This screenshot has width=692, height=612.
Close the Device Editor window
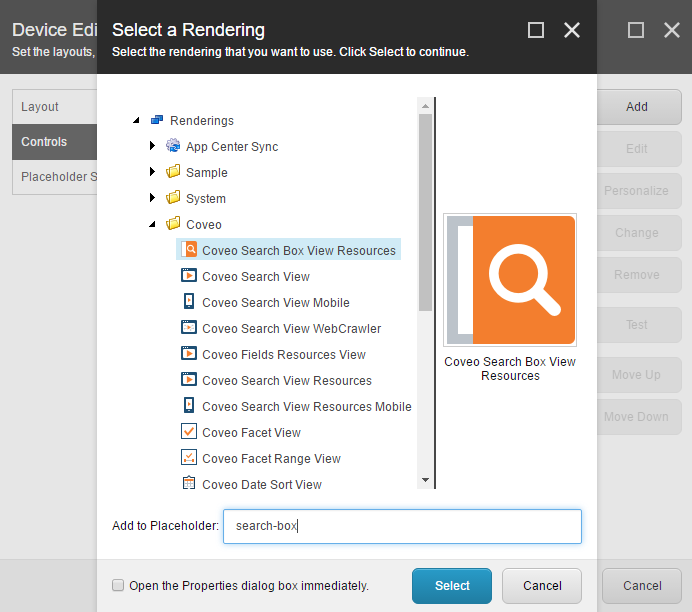(672, 30)
